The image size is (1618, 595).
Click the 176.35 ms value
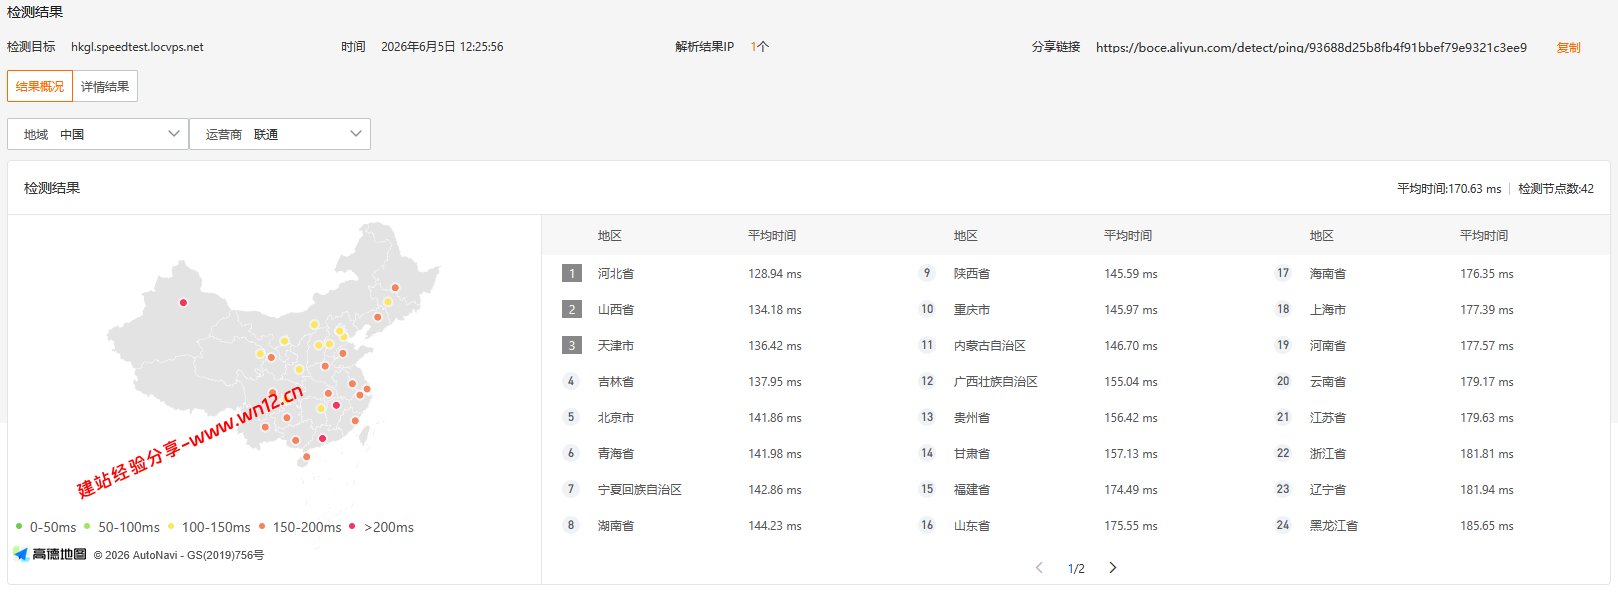[x=1487, y=274]
